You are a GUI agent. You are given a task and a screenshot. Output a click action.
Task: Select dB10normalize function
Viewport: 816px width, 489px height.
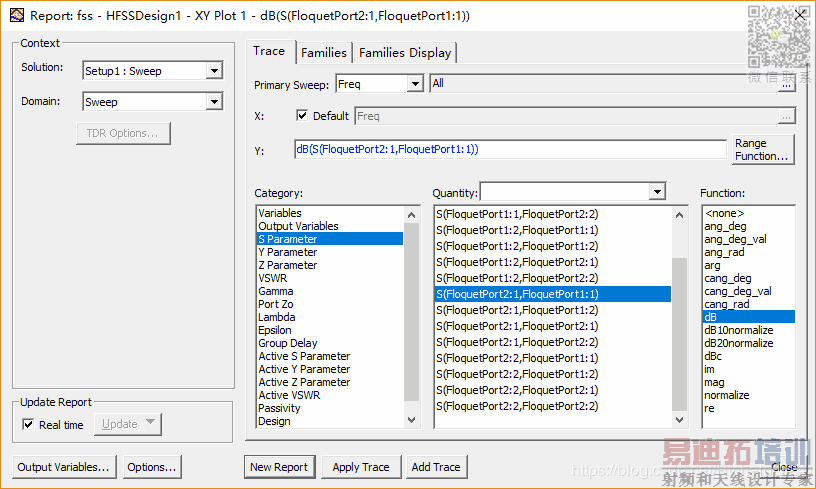738,330
